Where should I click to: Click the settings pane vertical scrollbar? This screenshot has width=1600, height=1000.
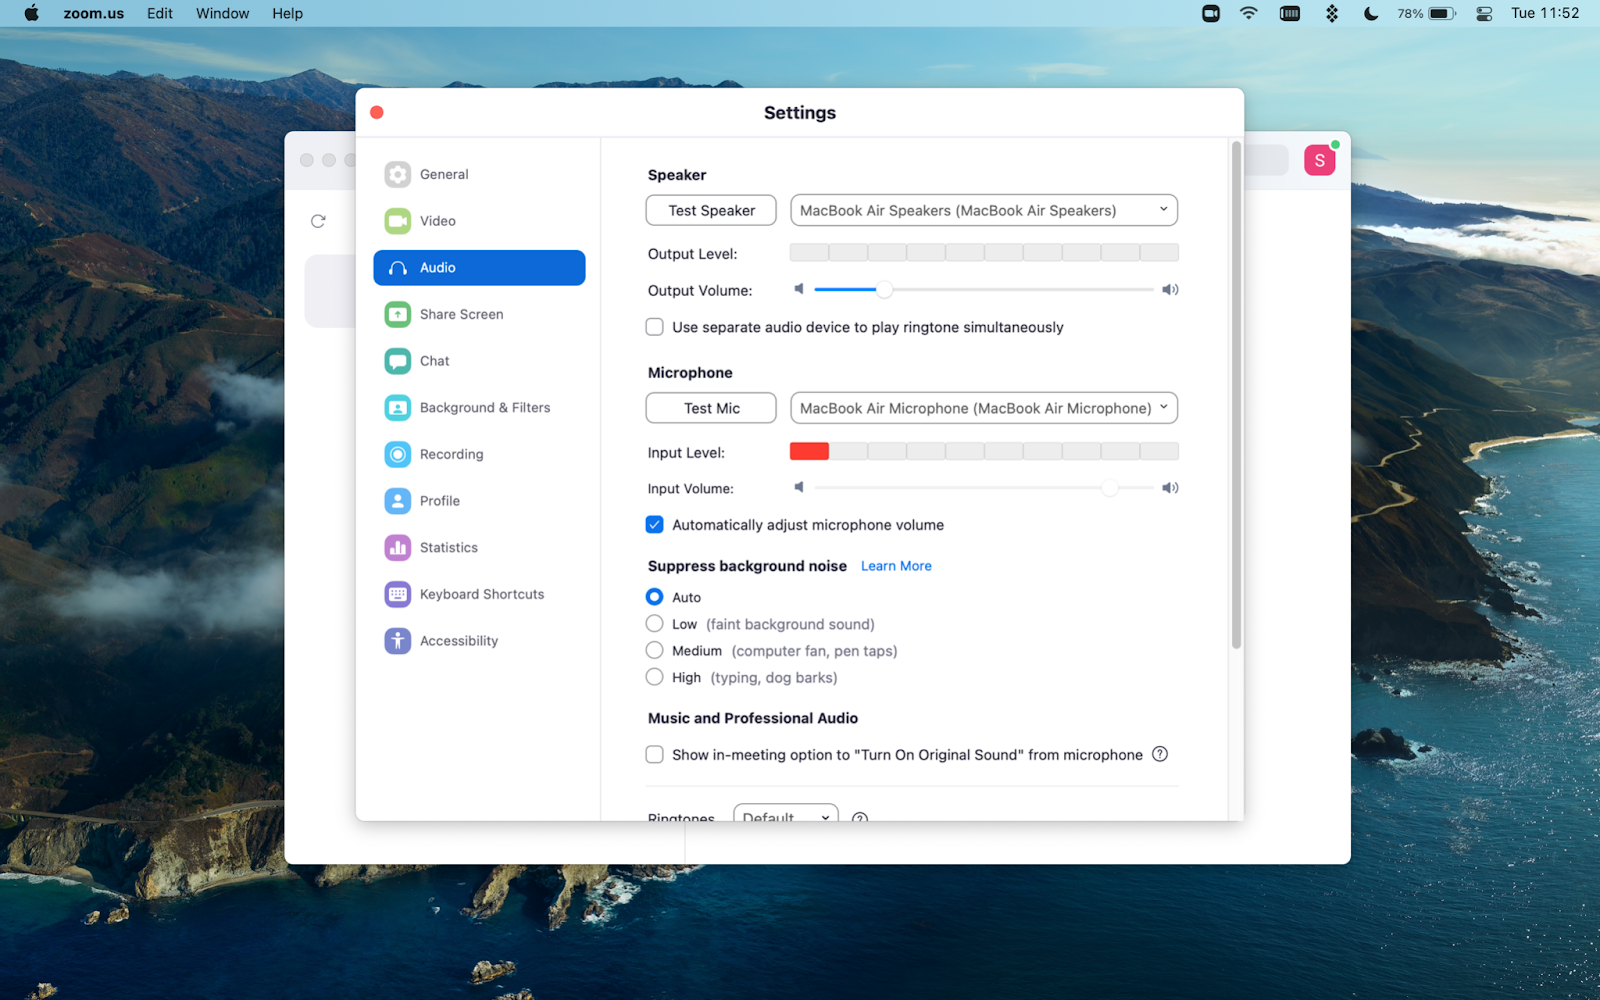pyautogui.click(x=1237, y=395)
